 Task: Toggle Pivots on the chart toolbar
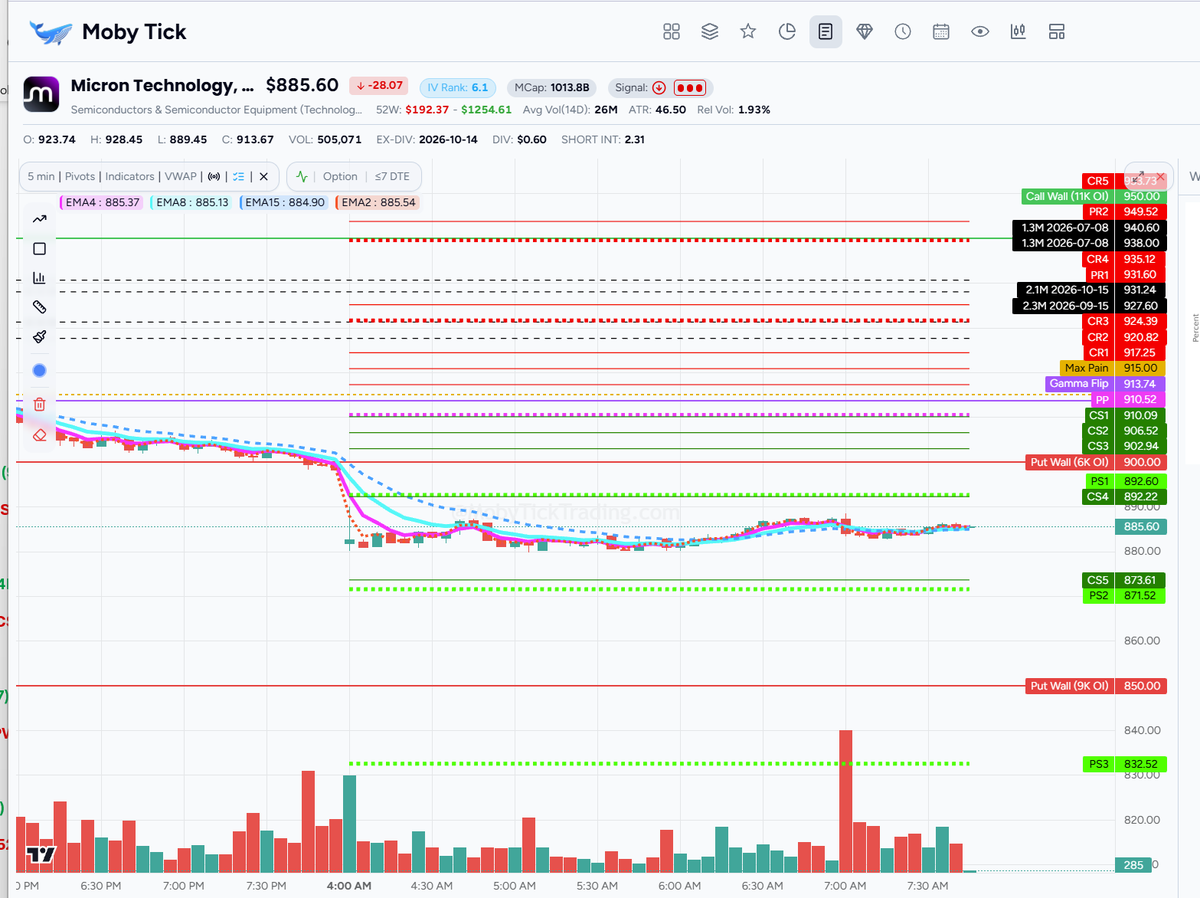click(x=80, y=176)
